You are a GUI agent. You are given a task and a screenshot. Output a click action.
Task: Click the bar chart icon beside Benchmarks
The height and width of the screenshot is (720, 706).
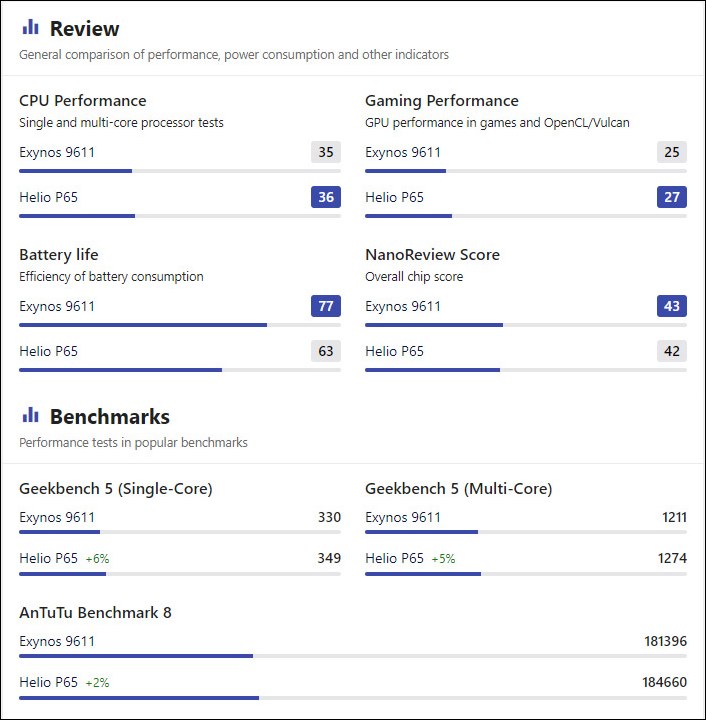pos(30,415)
